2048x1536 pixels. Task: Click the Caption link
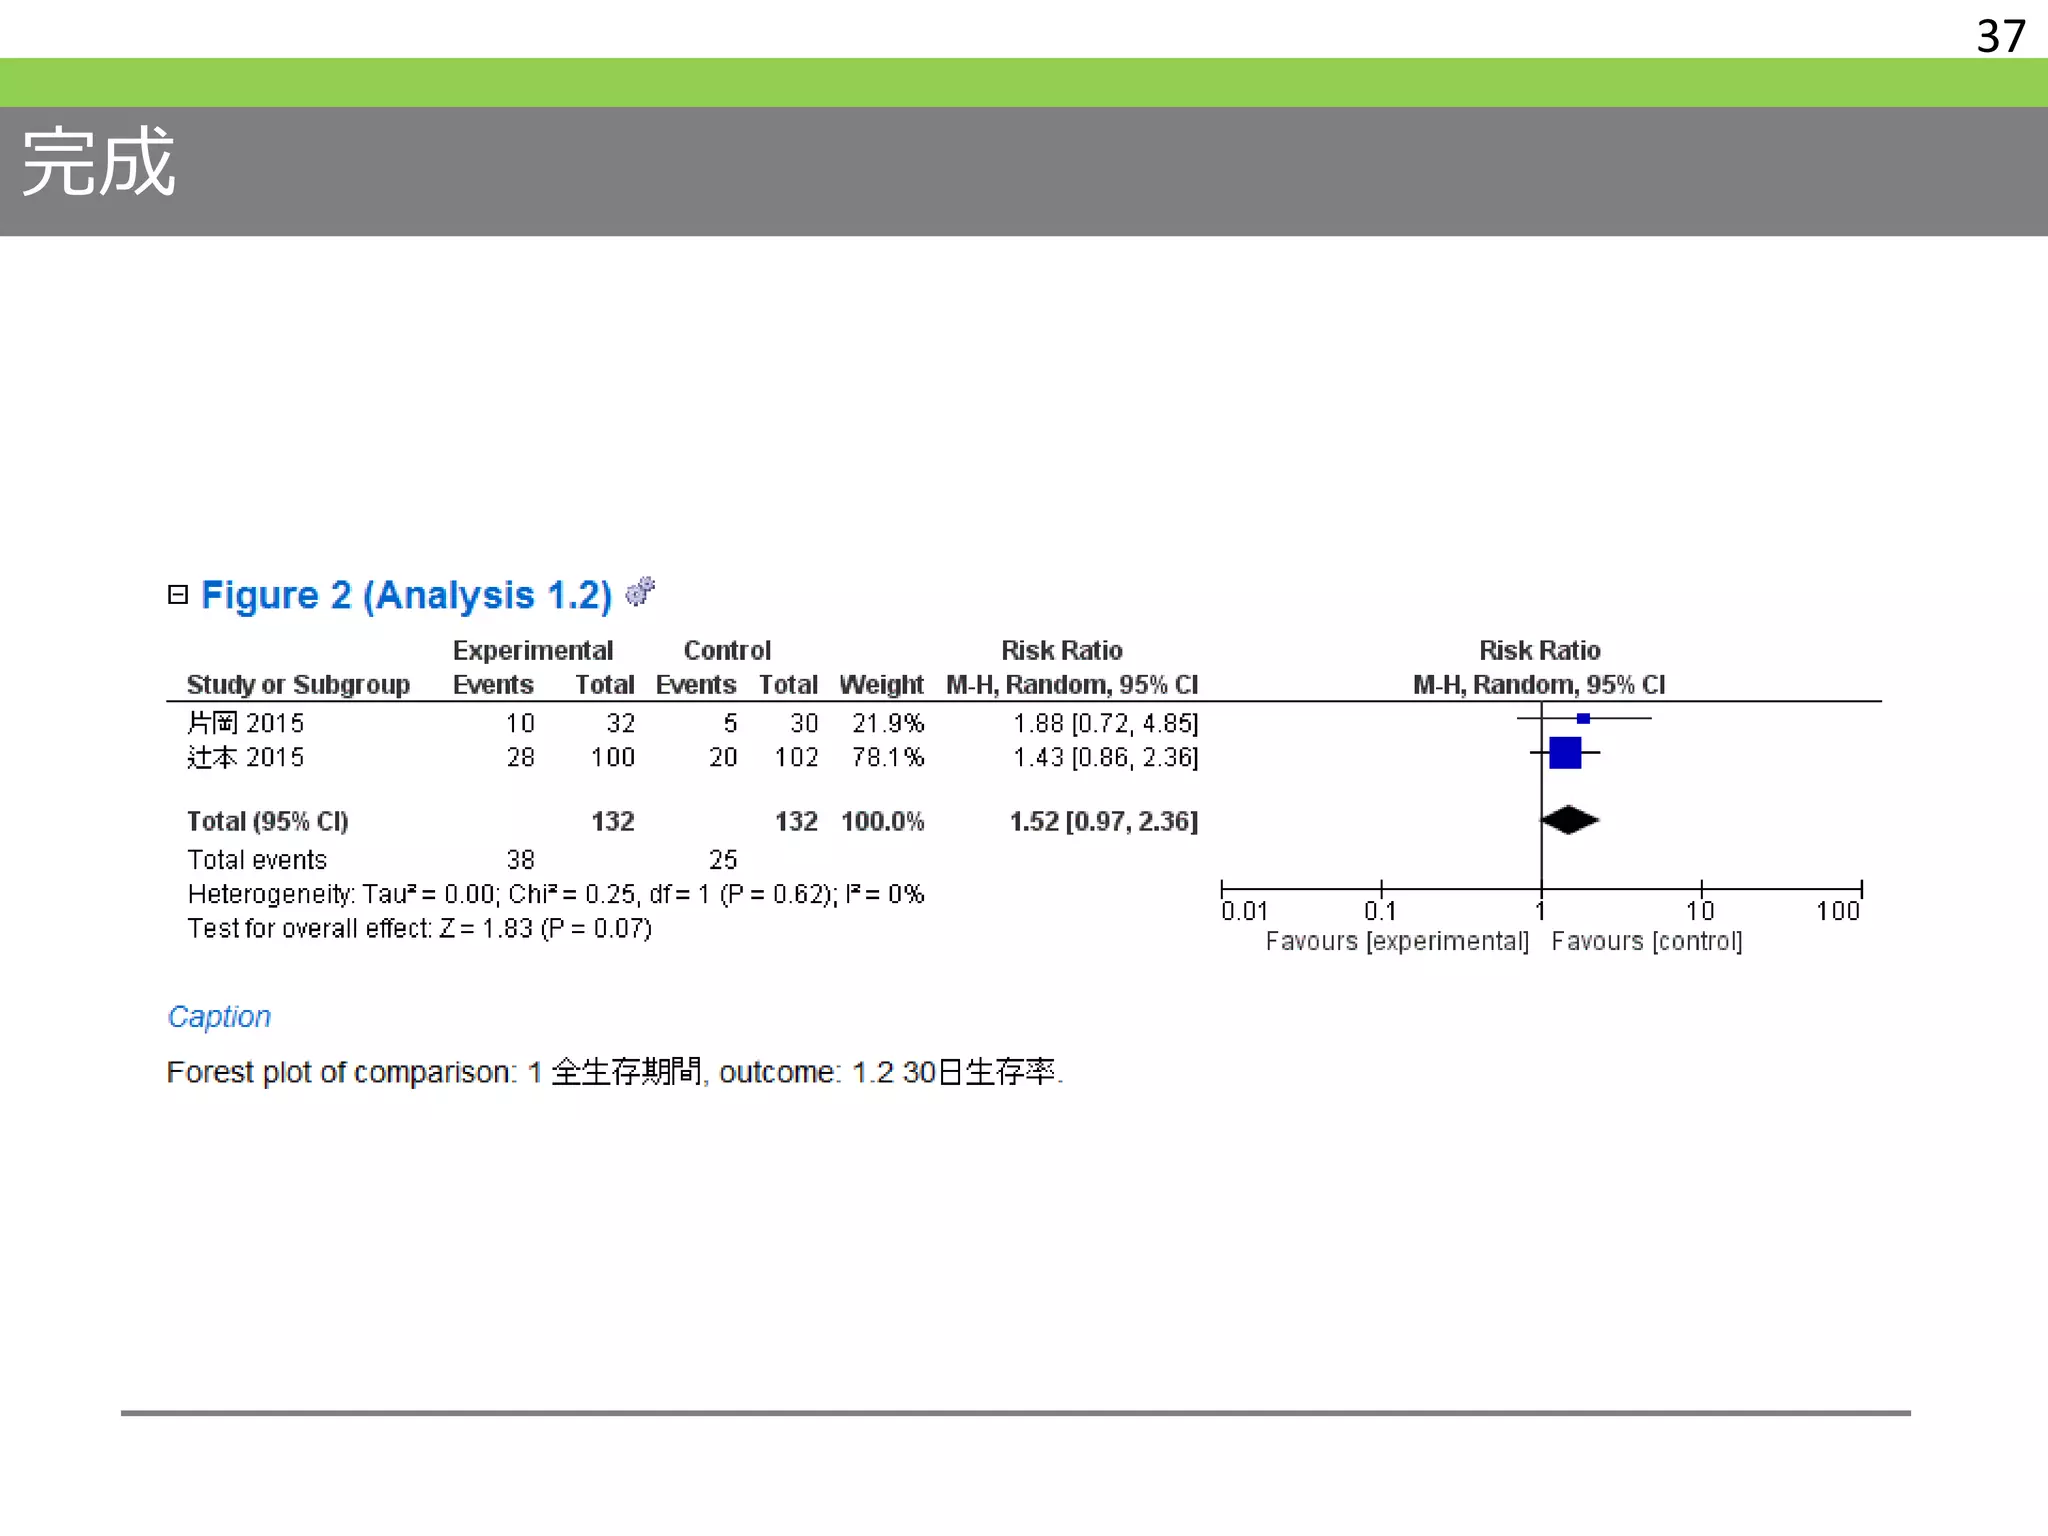(x=219, y=1016)
